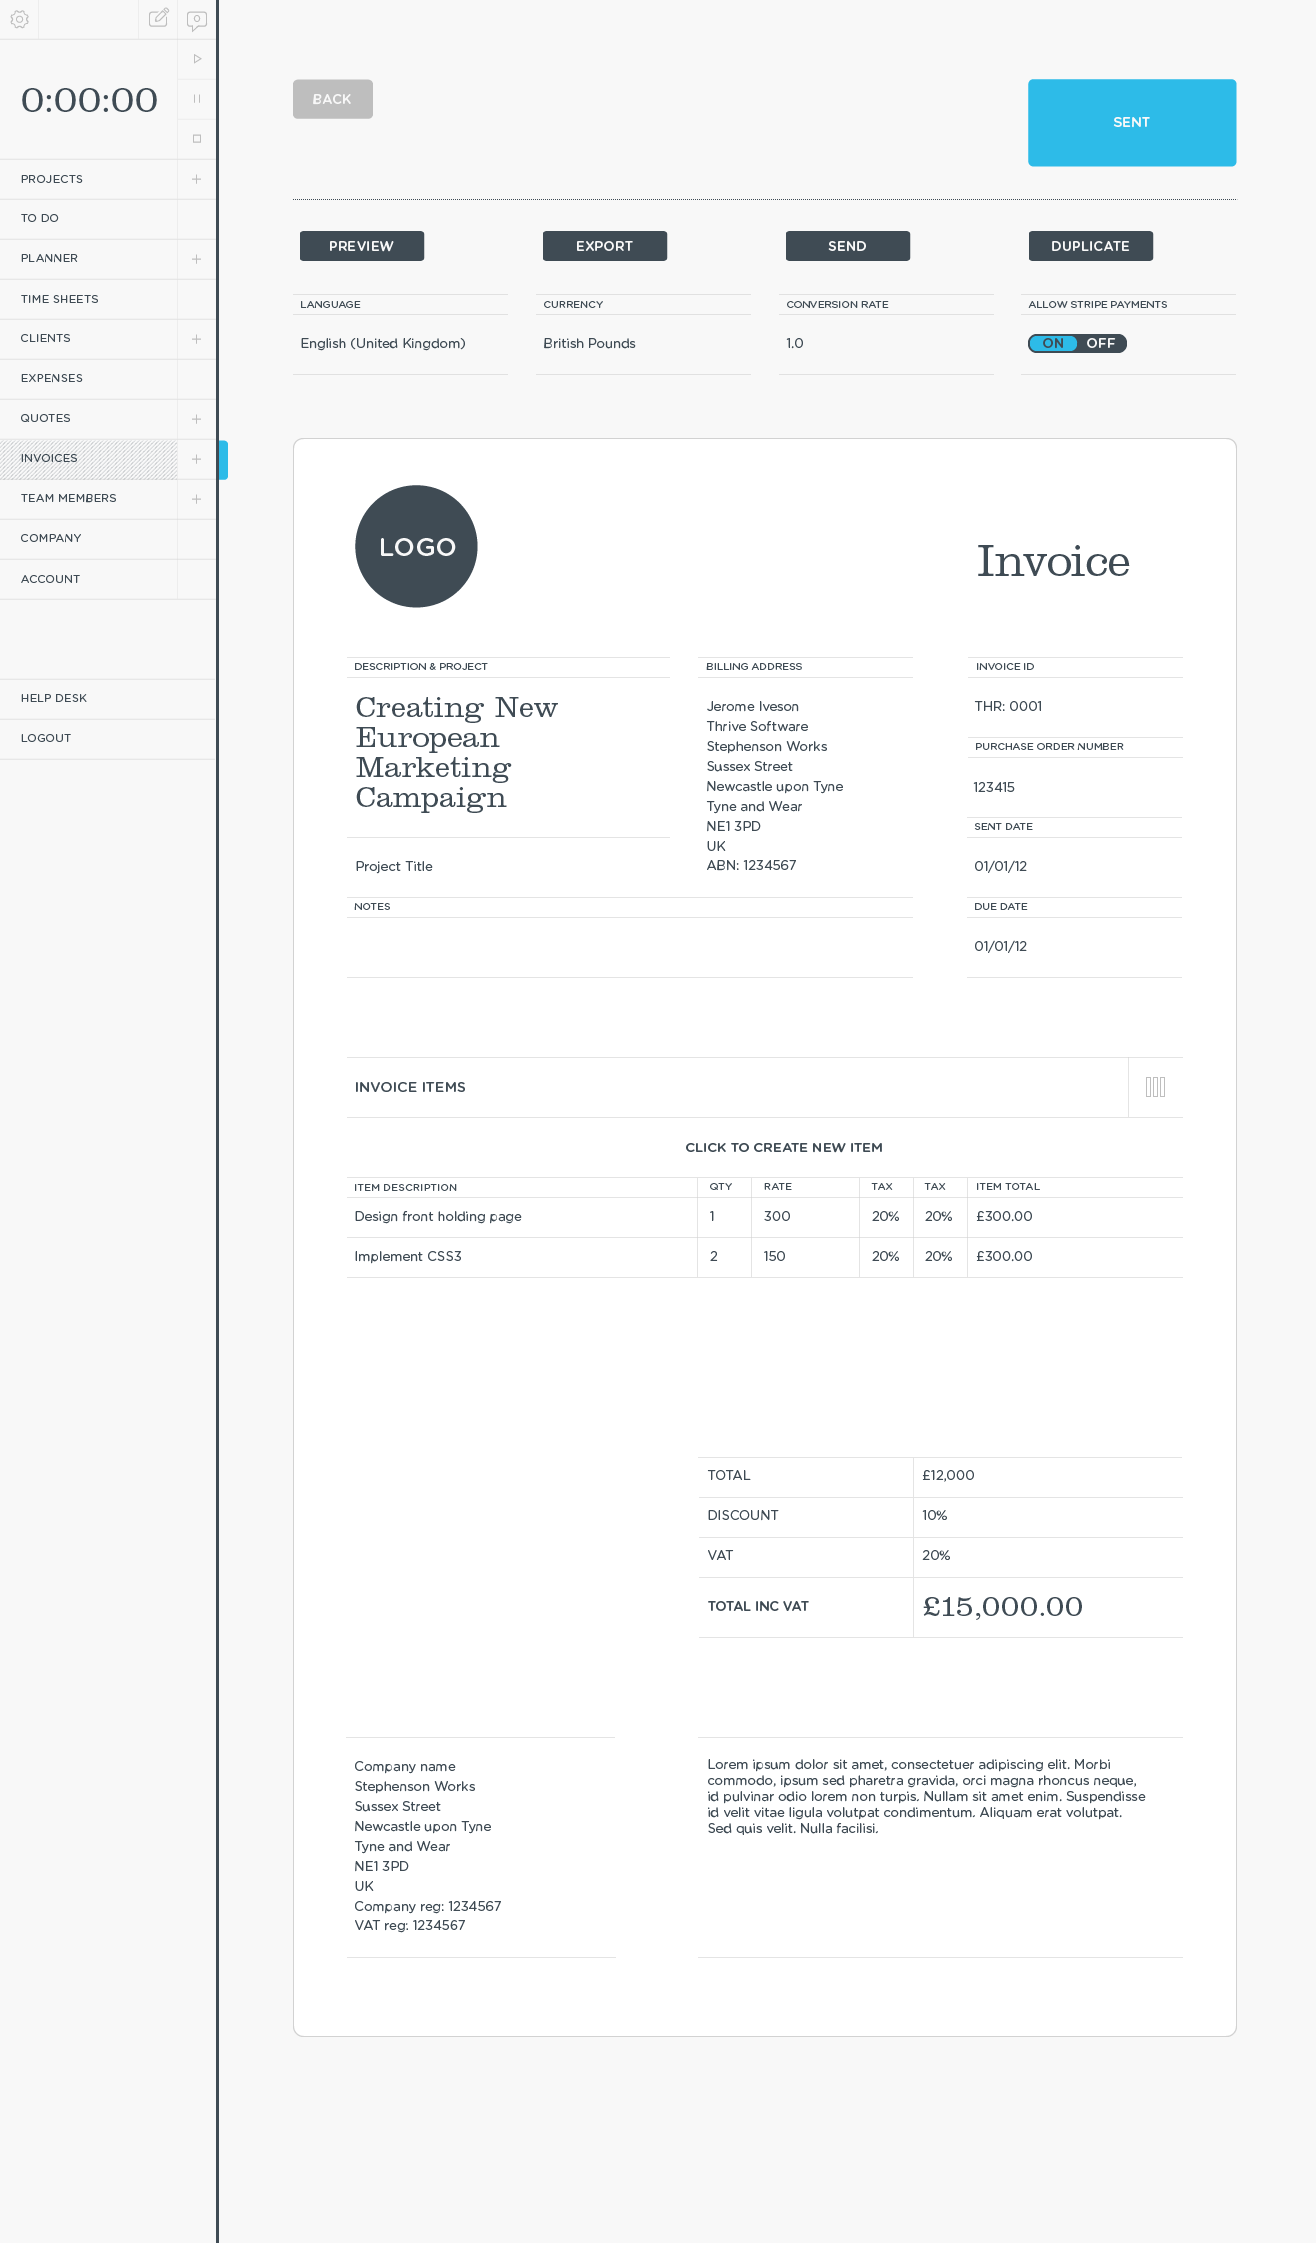Go to Expenses in the sidebar
1316x2243 pixels.
[x=52, y=378]
